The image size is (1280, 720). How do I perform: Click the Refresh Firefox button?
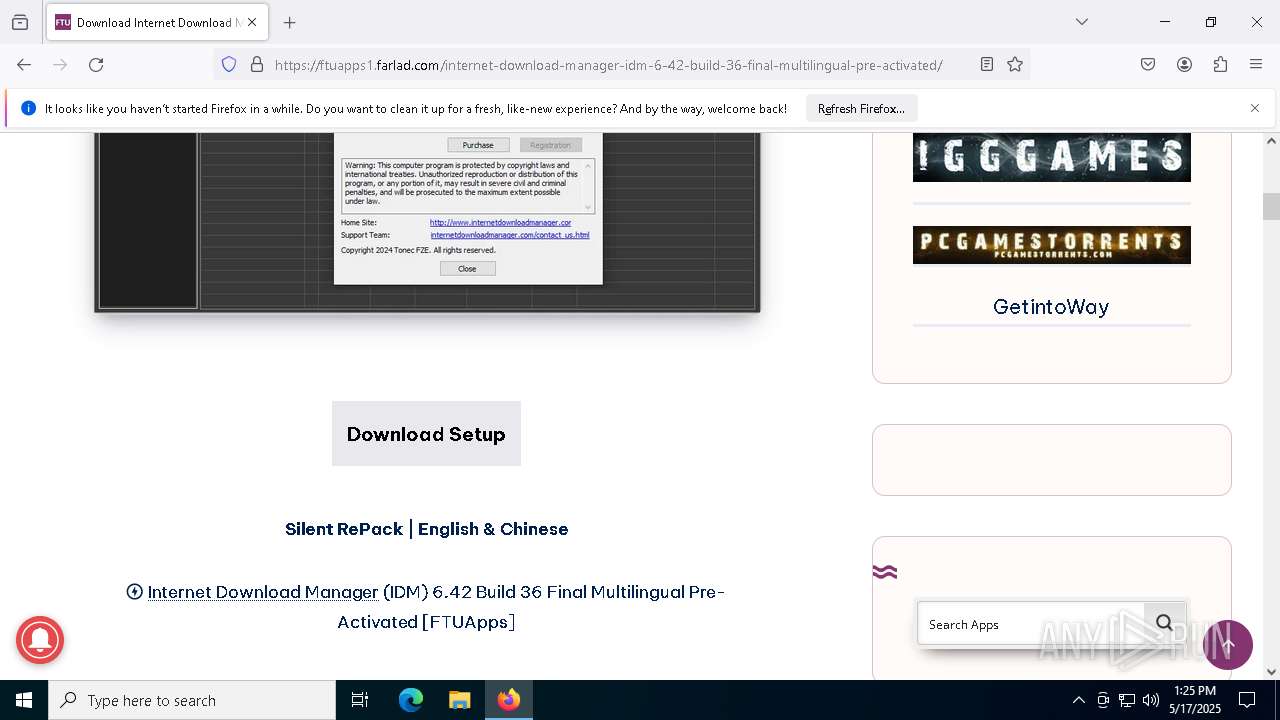click(861, 109)
